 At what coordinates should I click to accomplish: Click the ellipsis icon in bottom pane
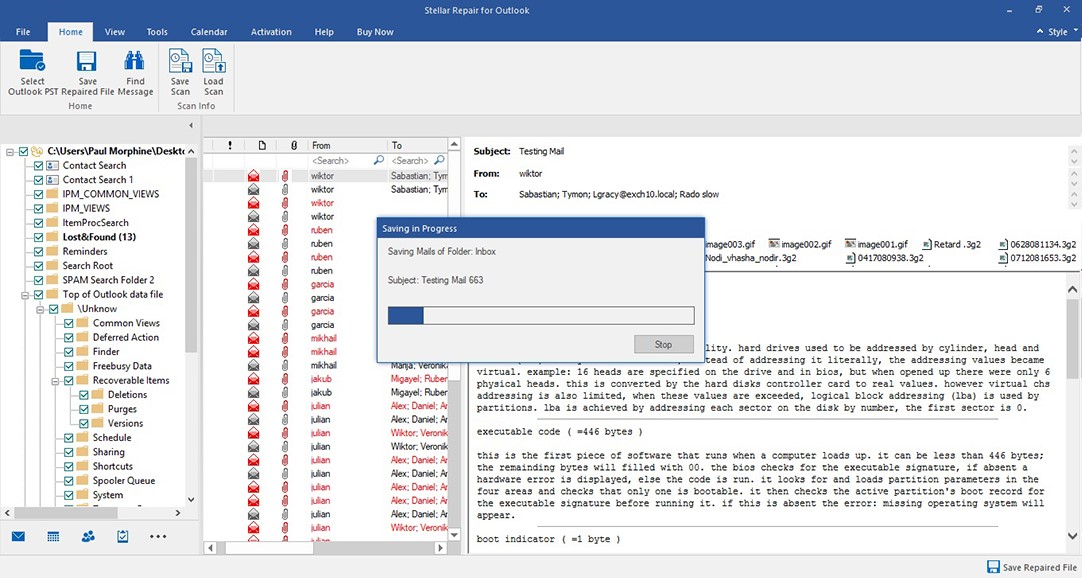[157, 536]
